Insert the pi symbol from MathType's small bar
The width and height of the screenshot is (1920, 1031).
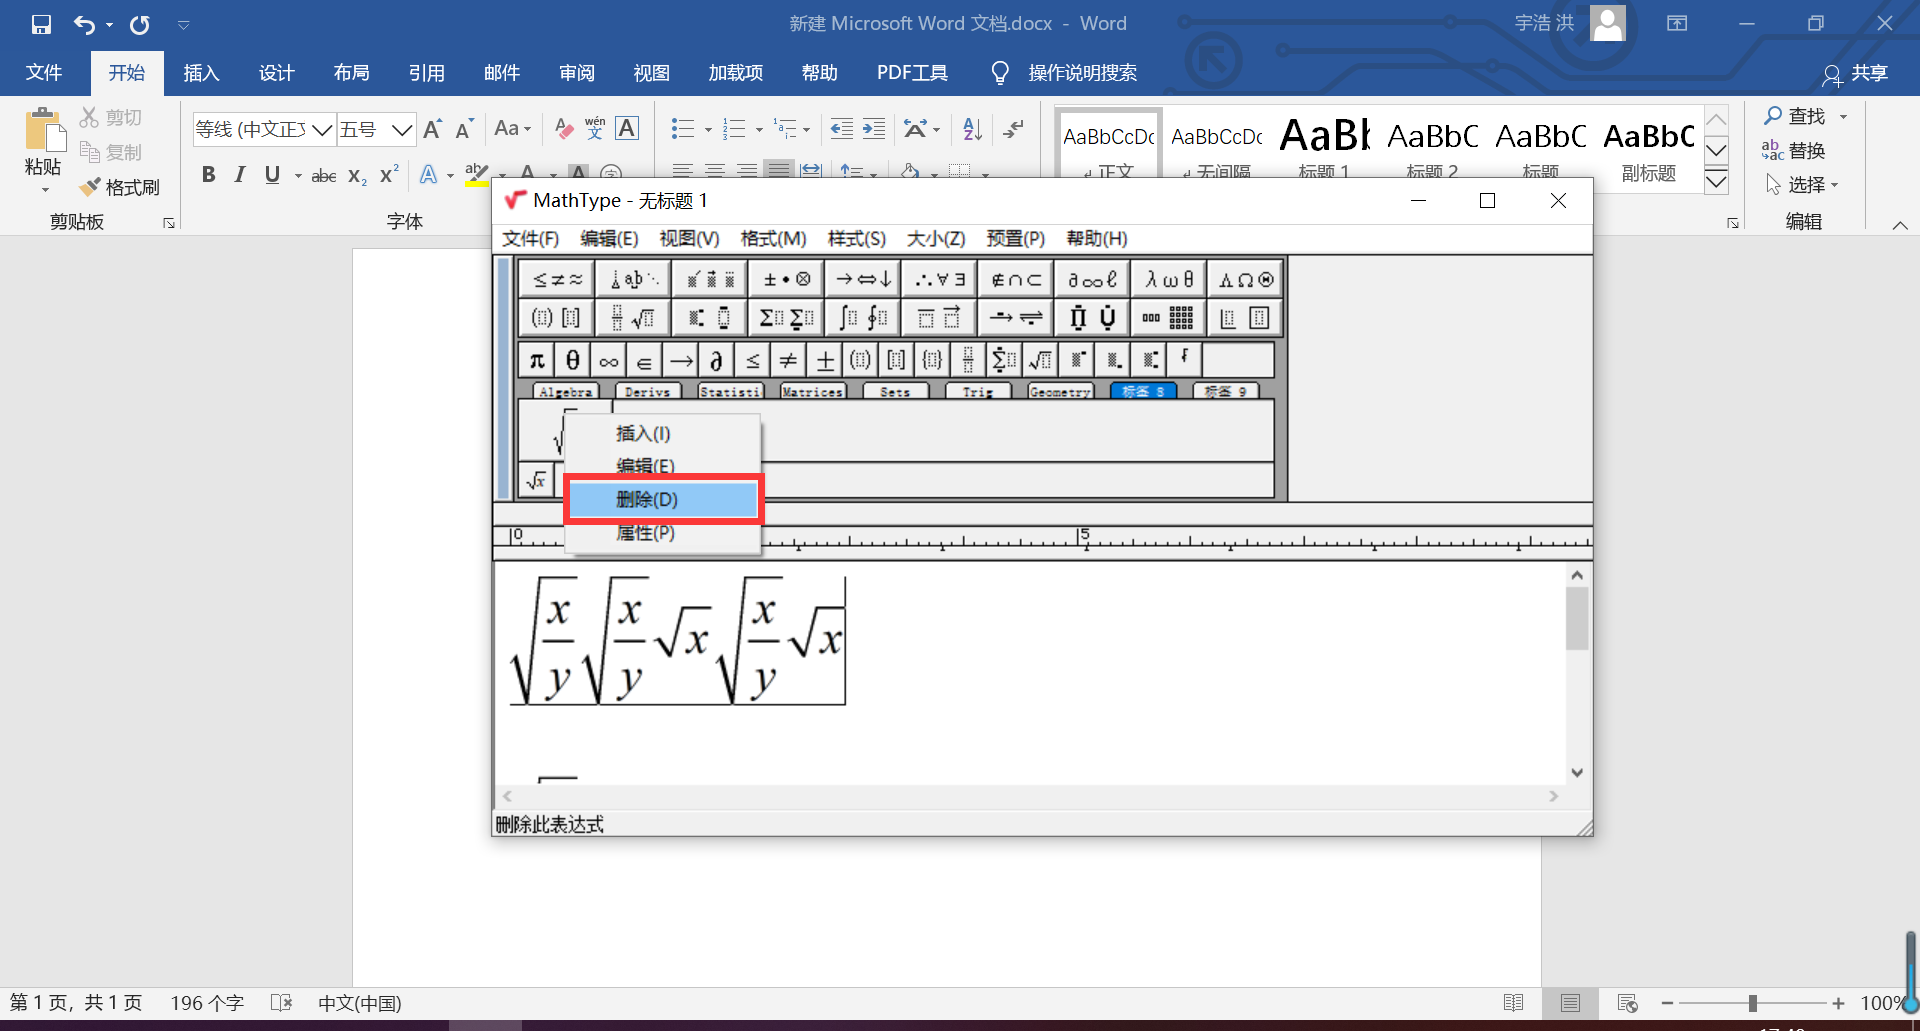coord(537,360)
